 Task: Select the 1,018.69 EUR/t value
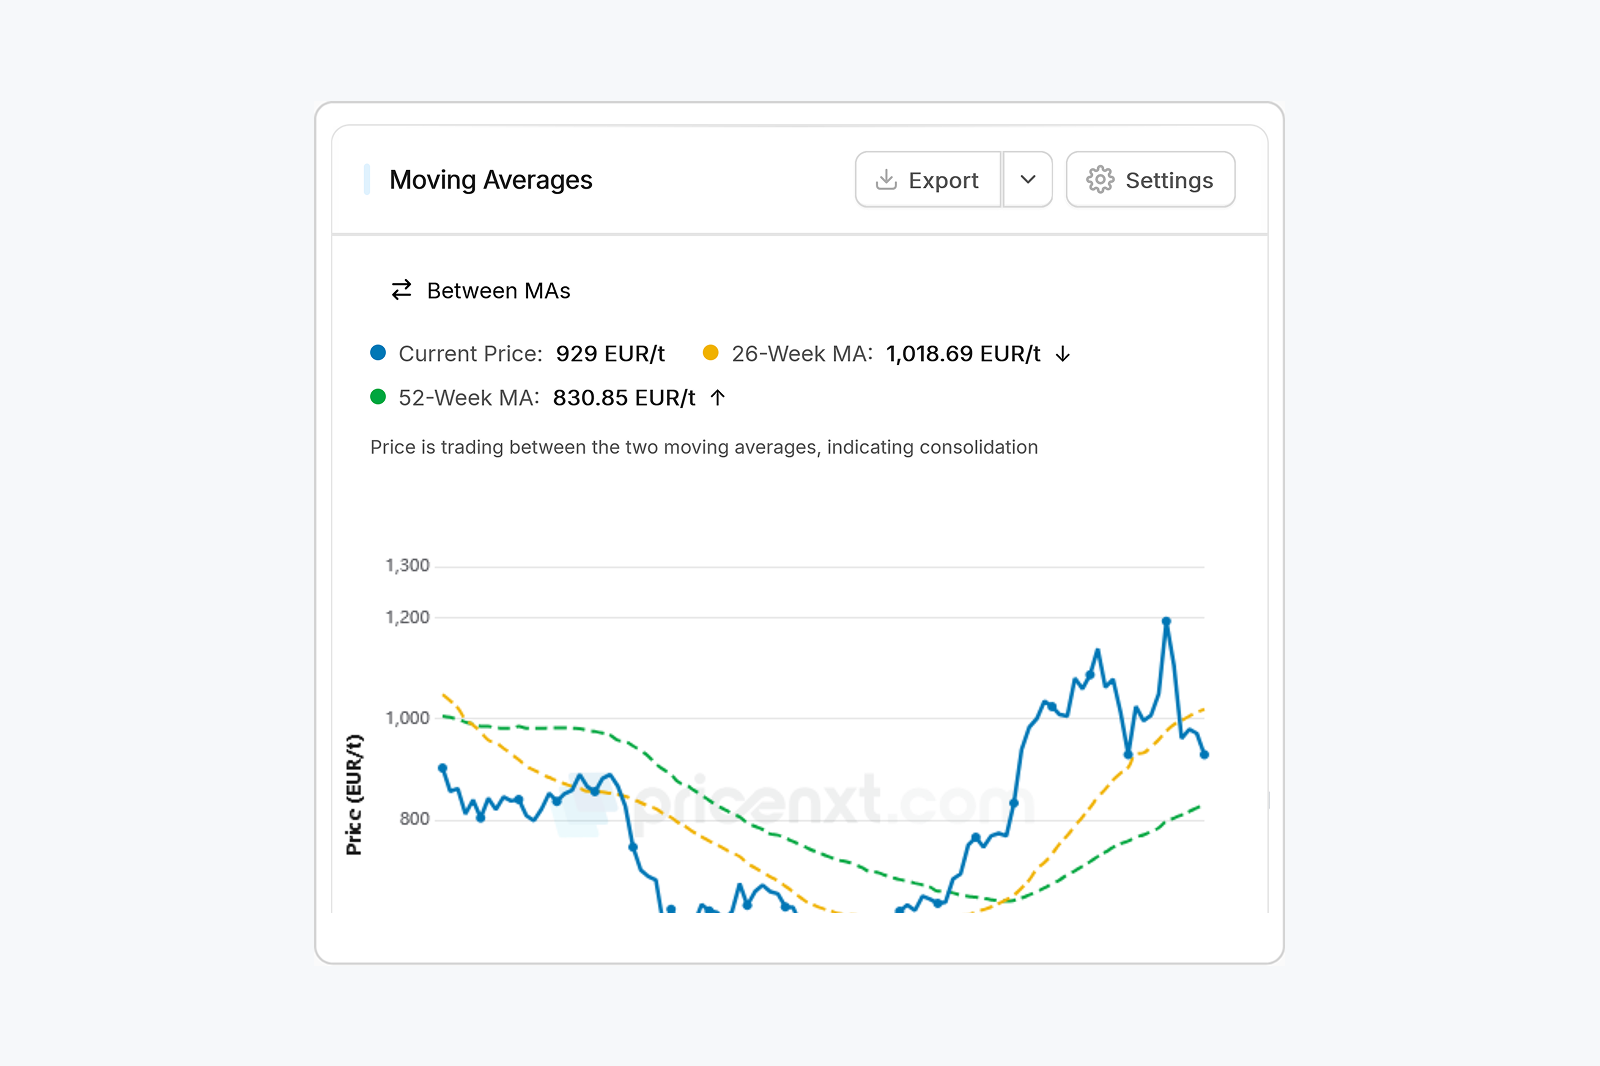click(x=963, y=354)
